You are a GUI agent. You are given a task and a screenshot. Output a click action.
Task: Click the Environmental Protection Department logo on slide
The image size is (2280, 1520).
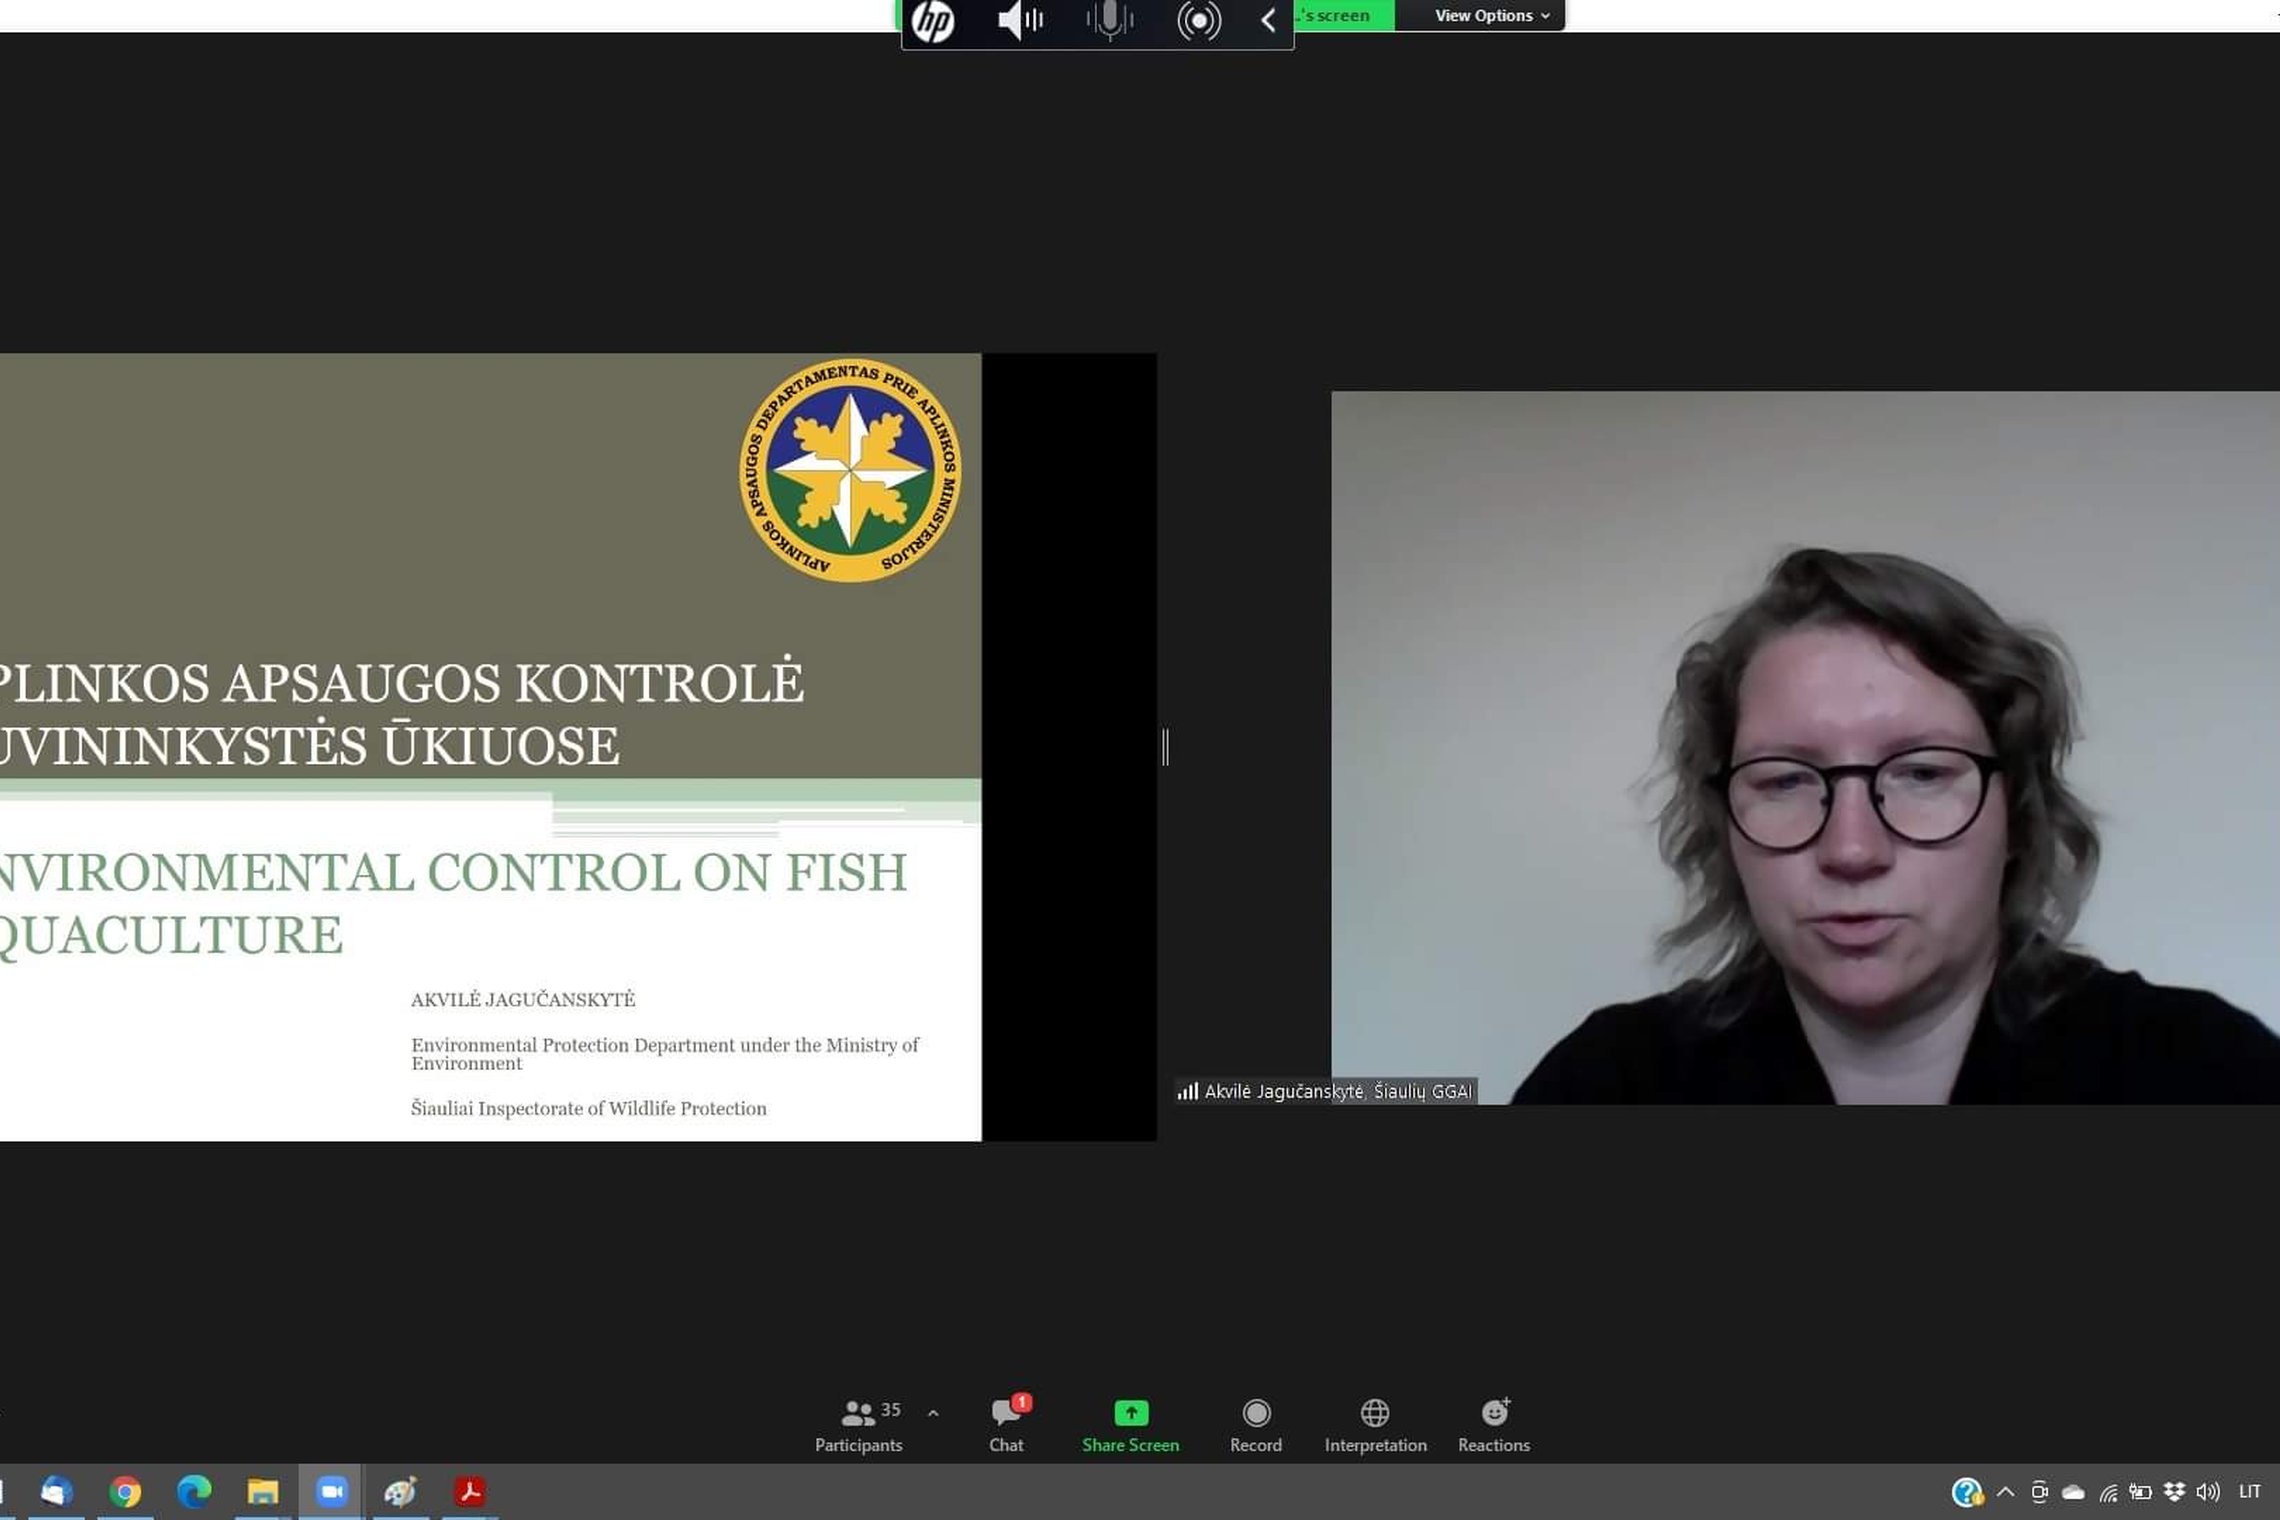pyautogui.click(x=850, y=470)
